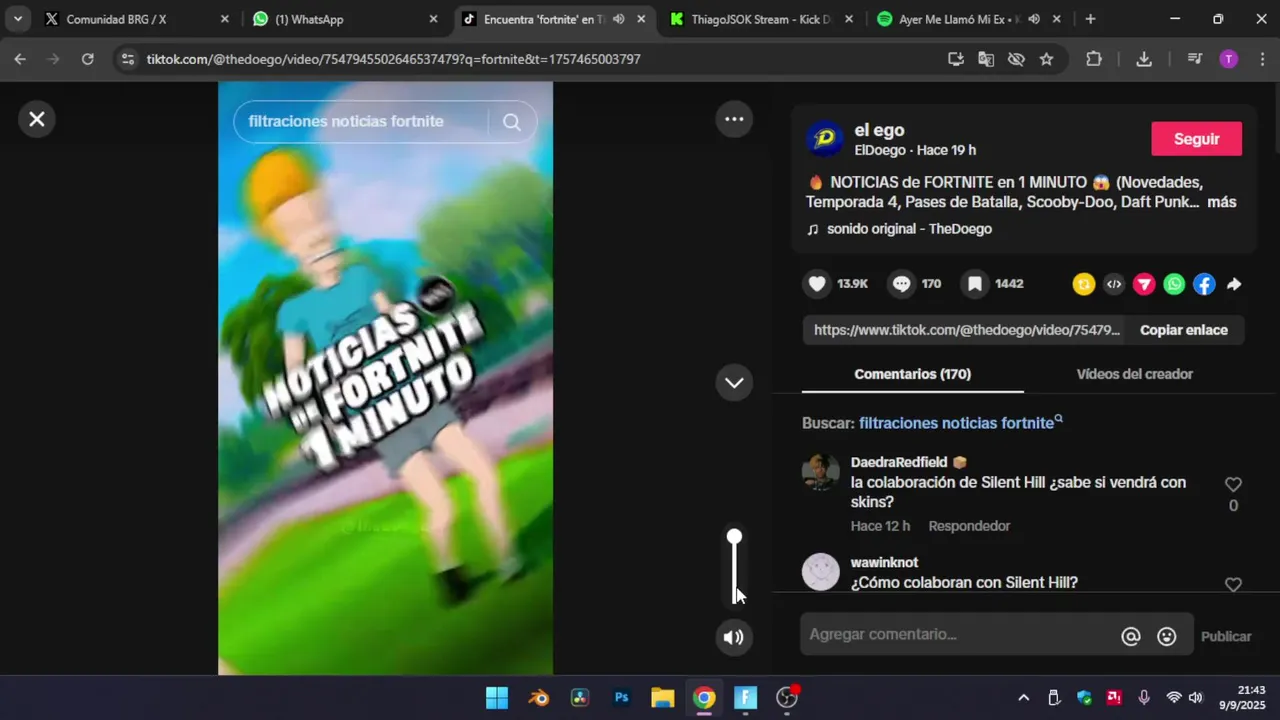Open Chrome extensions puzzle icon
The image size is (1280, 720).
[x=1094, y=59]
